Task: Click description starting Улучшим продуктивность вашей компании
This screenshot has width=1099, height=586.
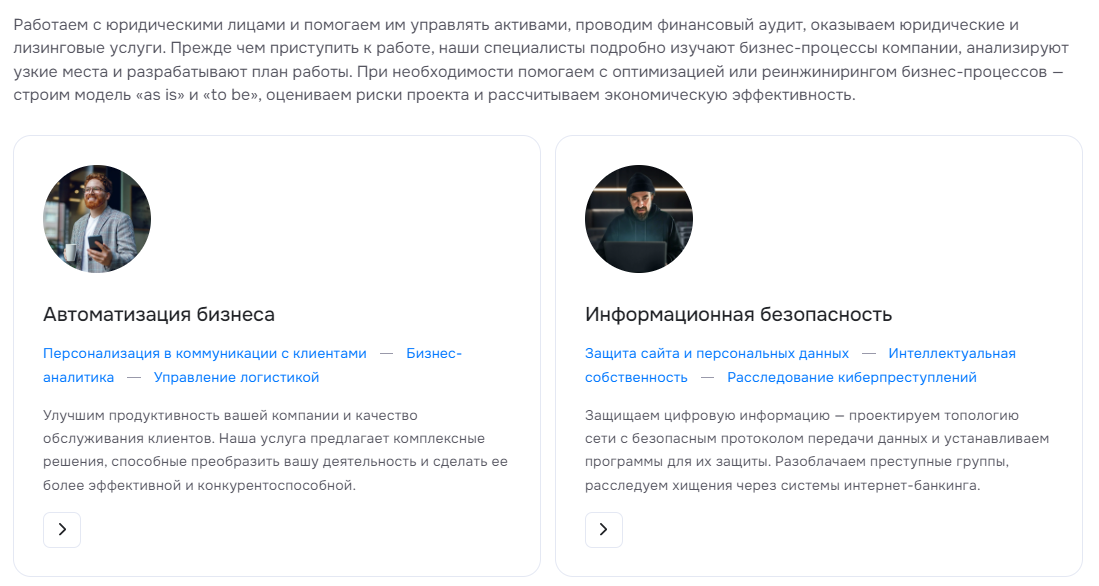Action: (275, 450)
